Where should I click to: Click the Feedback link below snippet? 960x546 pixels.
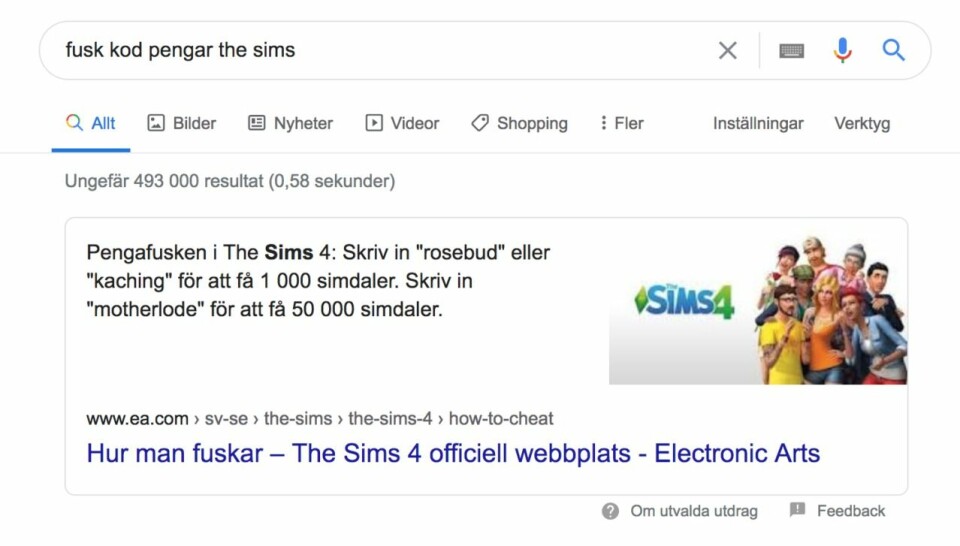click(851, 511)
